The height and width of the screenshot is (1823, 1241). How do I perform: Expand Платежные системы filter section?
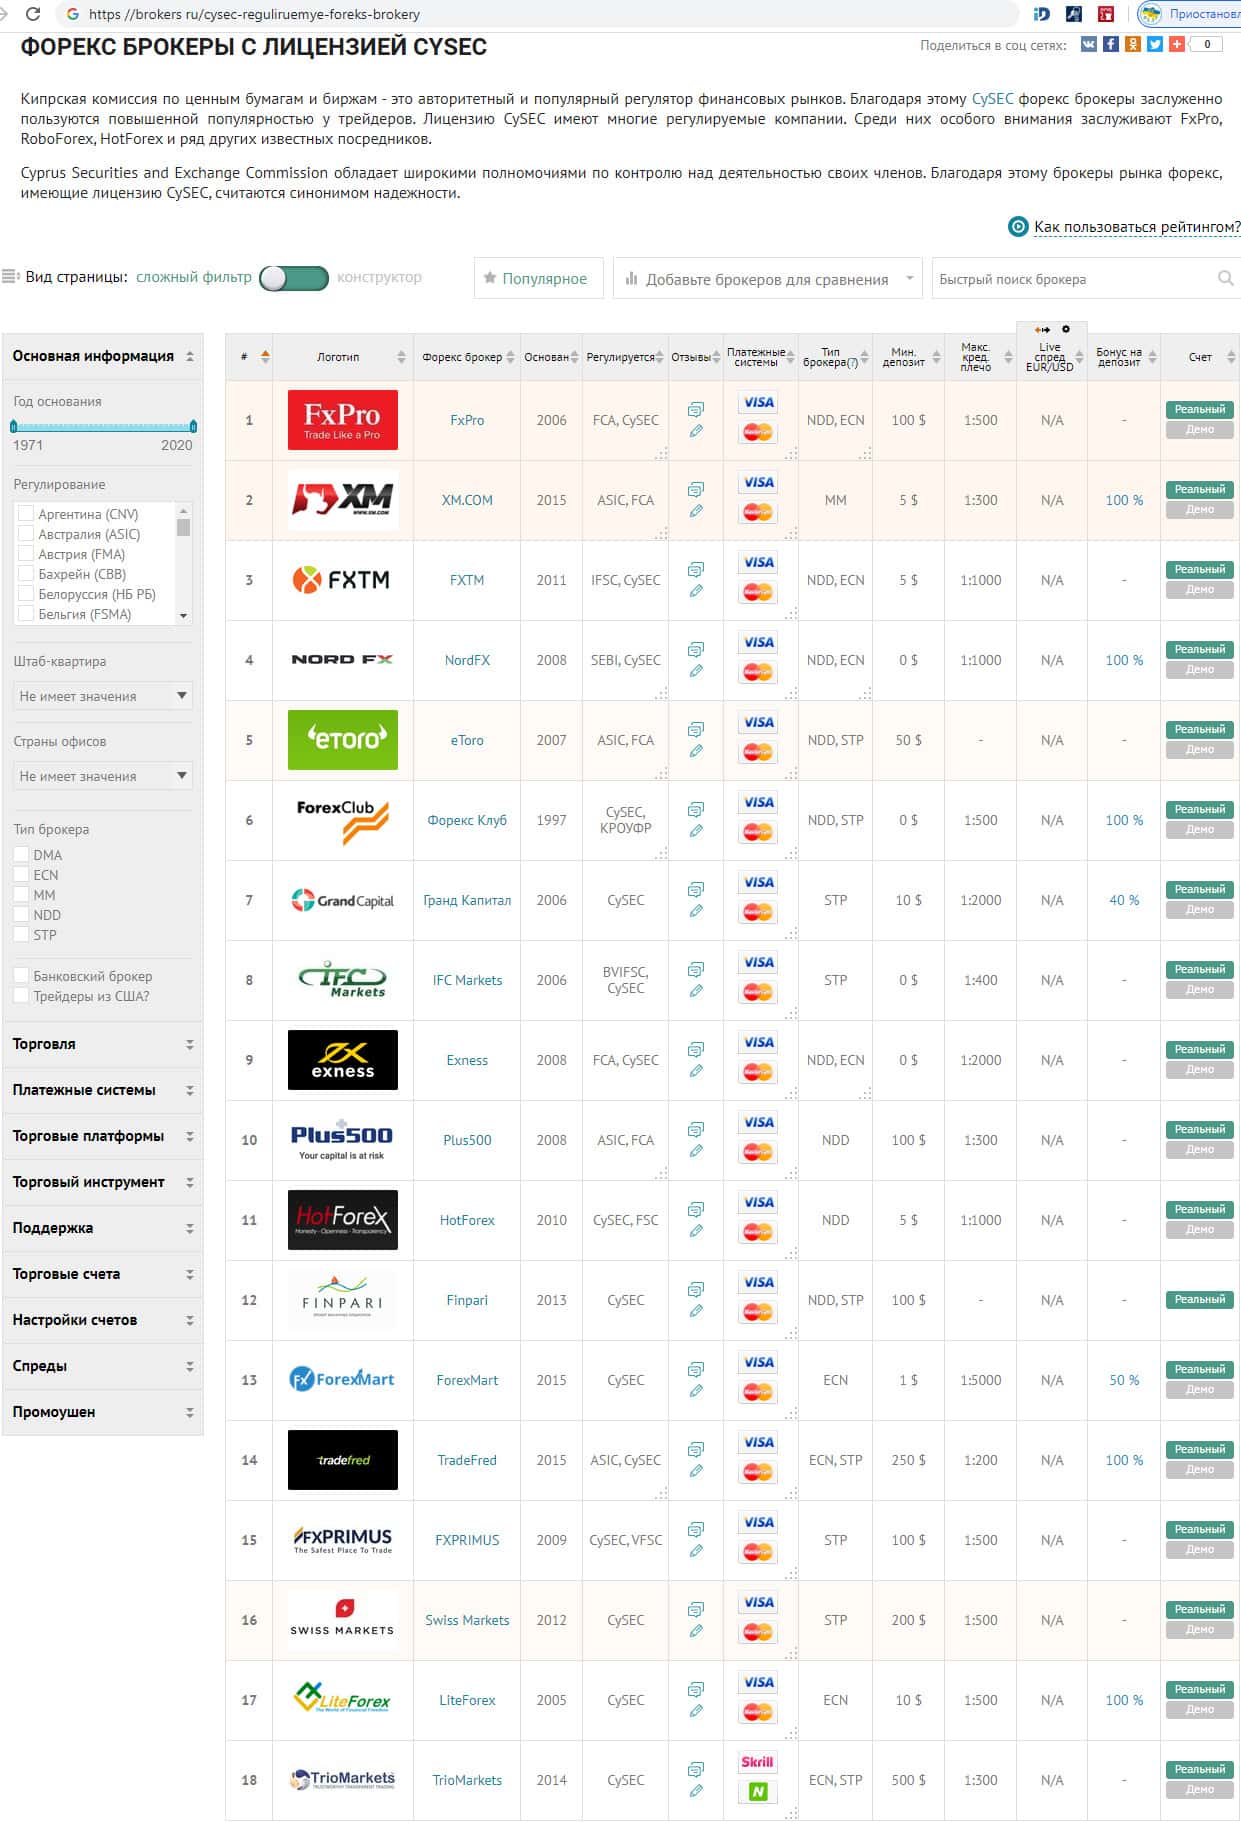[103, 1090]
